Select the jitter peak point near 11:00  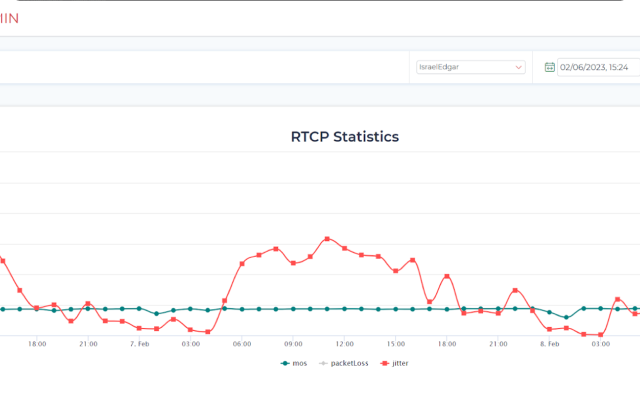(327, 239)
